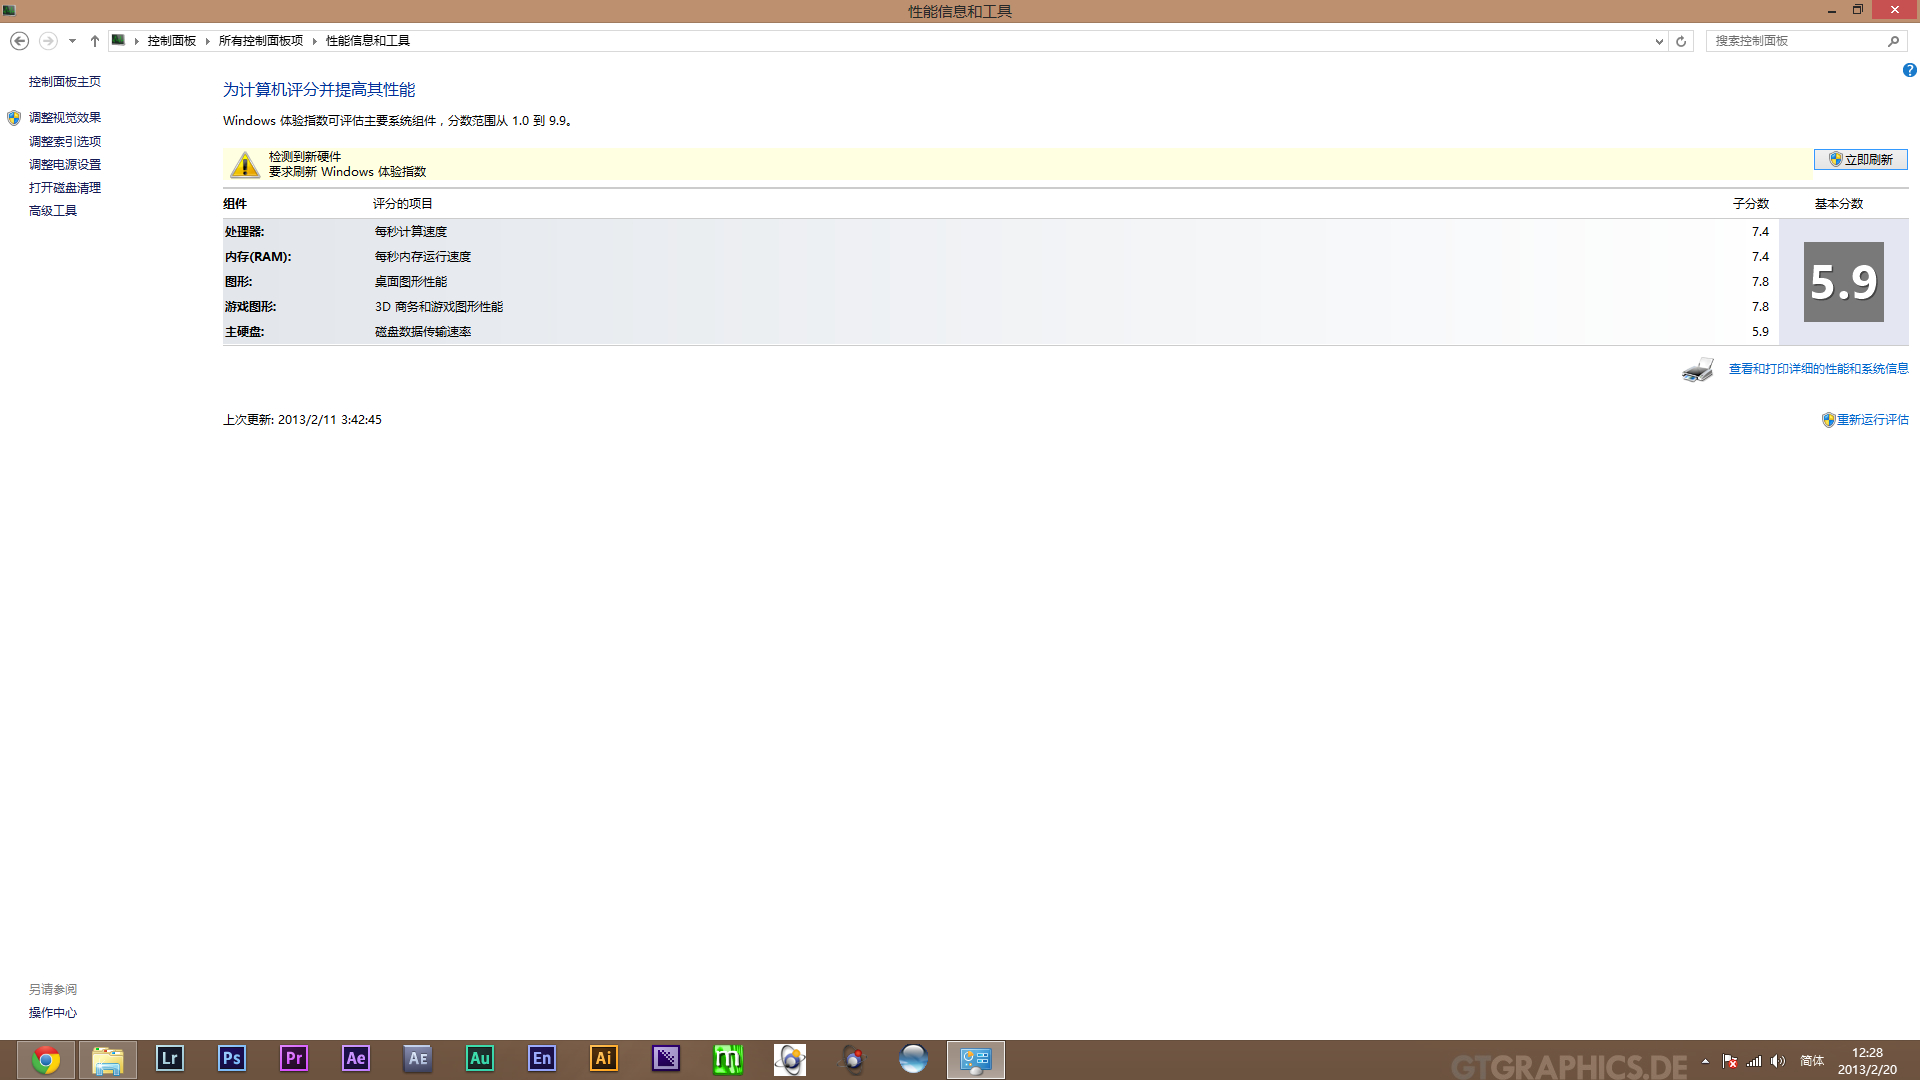Open Lightroom from the taskbar
Image resolution: width=1920 pixels, height=1080 pixels.
tap(169, 1058)
